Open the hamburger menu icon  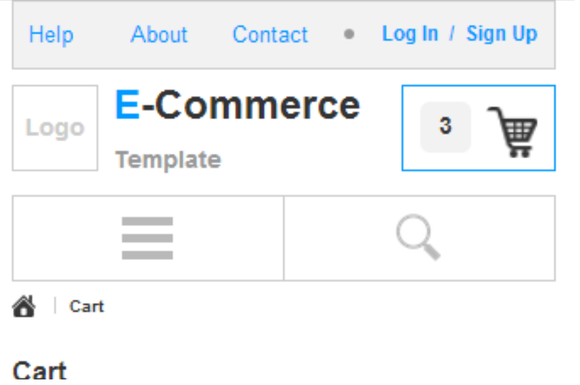[147, 238]
